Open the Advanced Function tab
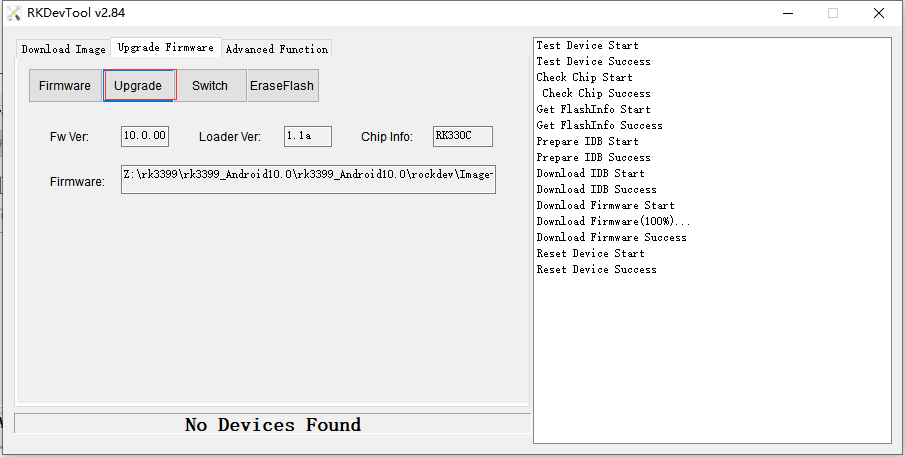This screenshot has height=457, width=905. (x=277, y=49)
